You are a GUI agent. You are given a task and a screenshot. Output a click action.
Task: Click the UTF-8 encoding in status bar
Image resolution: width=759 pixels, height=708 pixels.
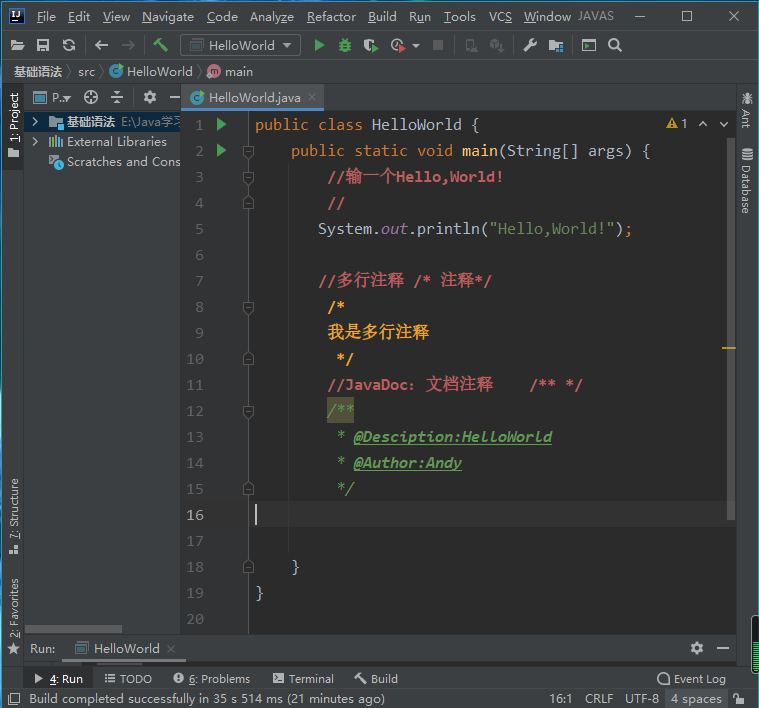click(x=641, y=699)
